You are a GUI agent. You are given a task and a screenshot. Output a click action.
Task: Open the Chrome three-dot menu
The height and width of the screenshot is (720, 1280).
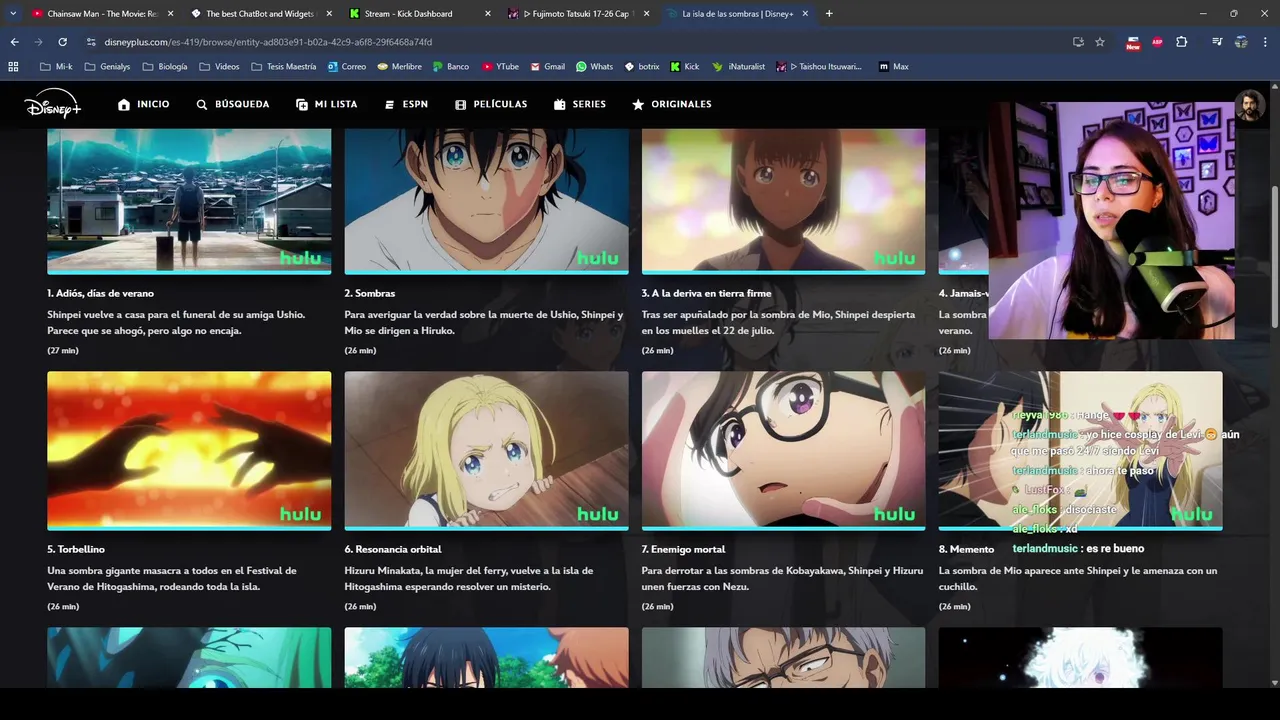1265,42
